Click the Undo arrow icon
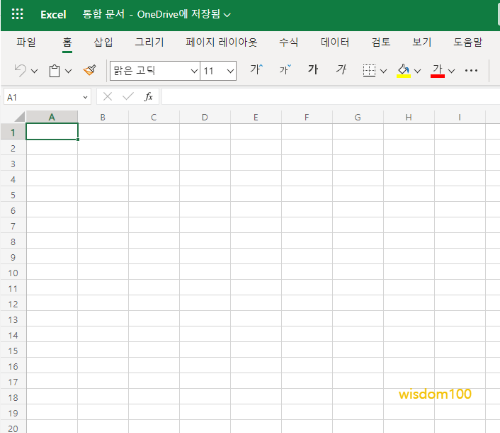This screenshot has height=433, width=500. pyautogui.click(x=20, y=71)
